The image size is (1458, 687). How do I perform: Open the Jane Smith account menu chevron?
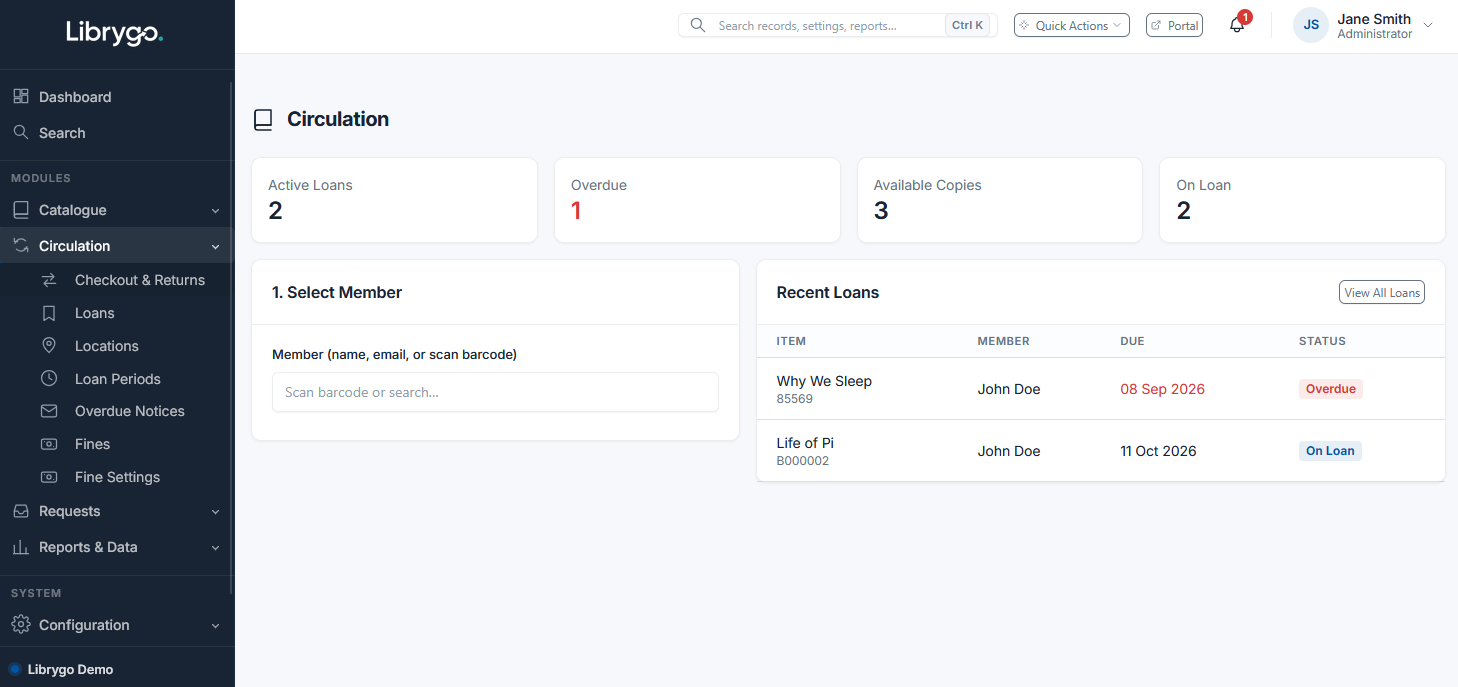1428,25
